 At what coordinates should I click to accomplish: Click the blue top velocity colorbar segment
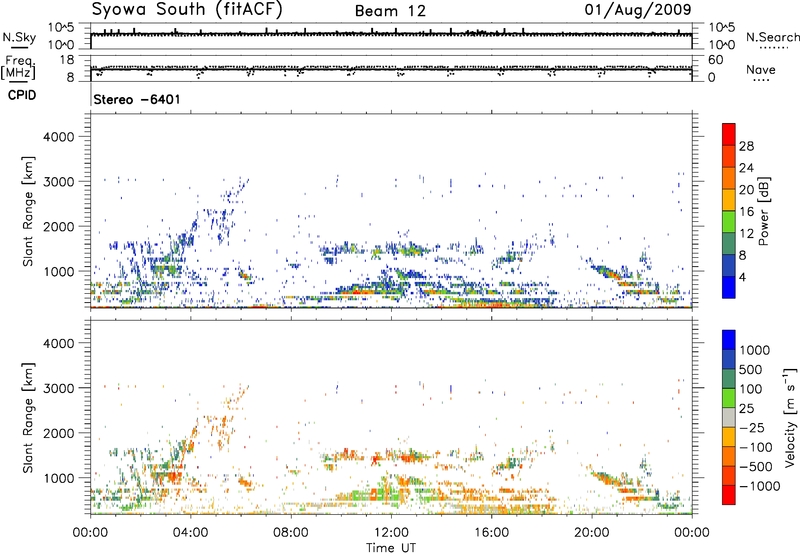coord(729,340)
